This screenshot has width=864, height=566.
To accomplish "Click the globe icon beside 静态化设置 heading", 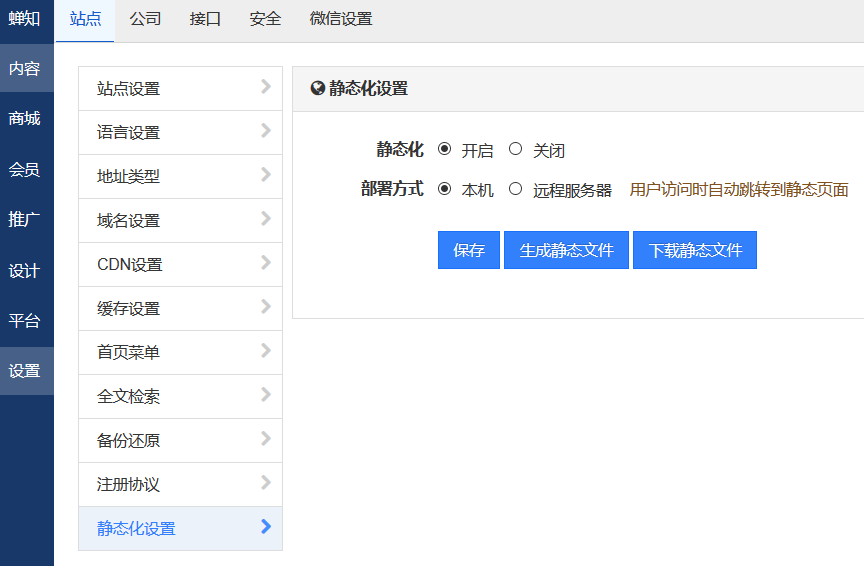I will (318, 88).
